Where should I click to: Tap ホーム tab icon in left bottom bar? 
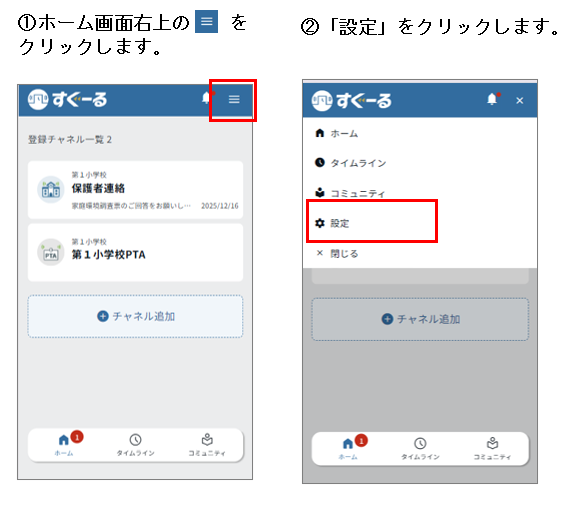click(x=64, y=440)
